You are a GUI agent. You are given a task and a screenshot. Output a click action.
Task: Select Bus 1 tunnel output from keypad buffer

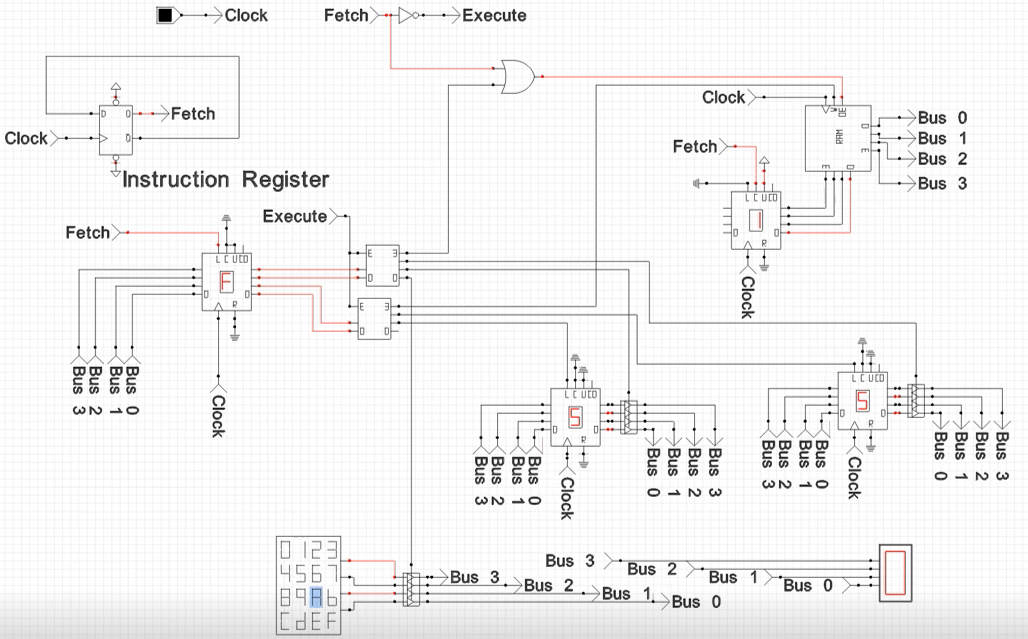[x=623, y=593]
